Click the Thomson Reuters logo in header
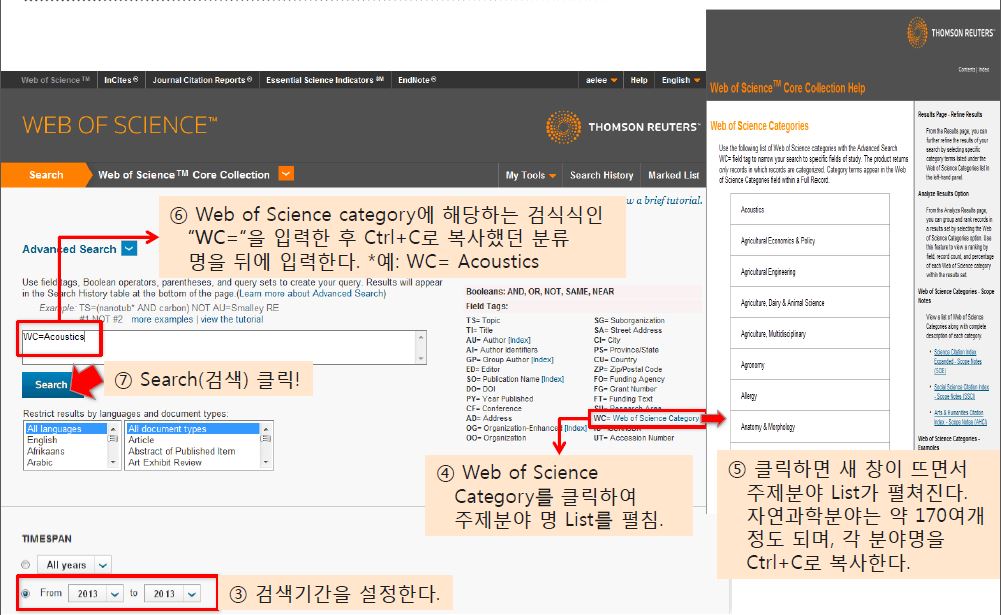 tap(622, 126)
